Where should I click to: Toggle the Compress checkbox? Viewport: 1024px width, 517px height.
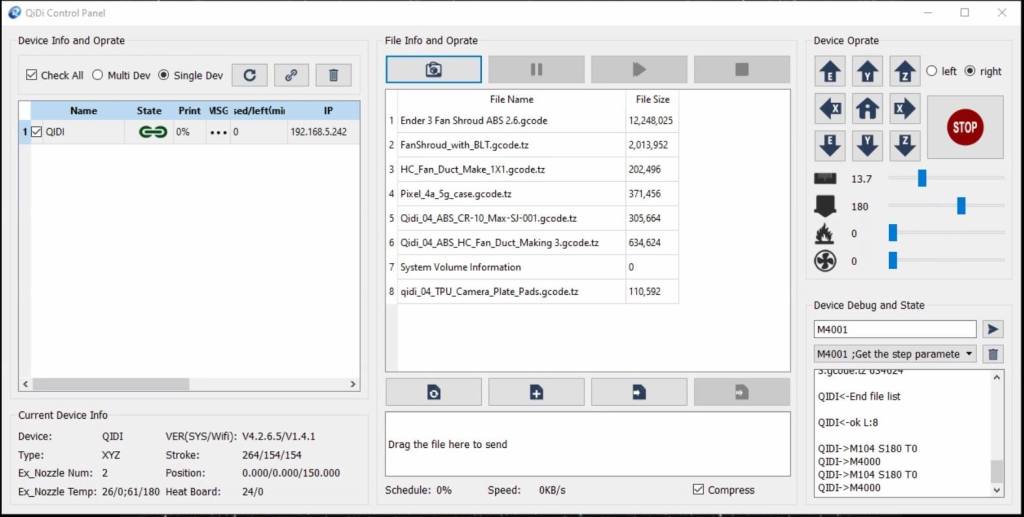click(x=698, y=490)
